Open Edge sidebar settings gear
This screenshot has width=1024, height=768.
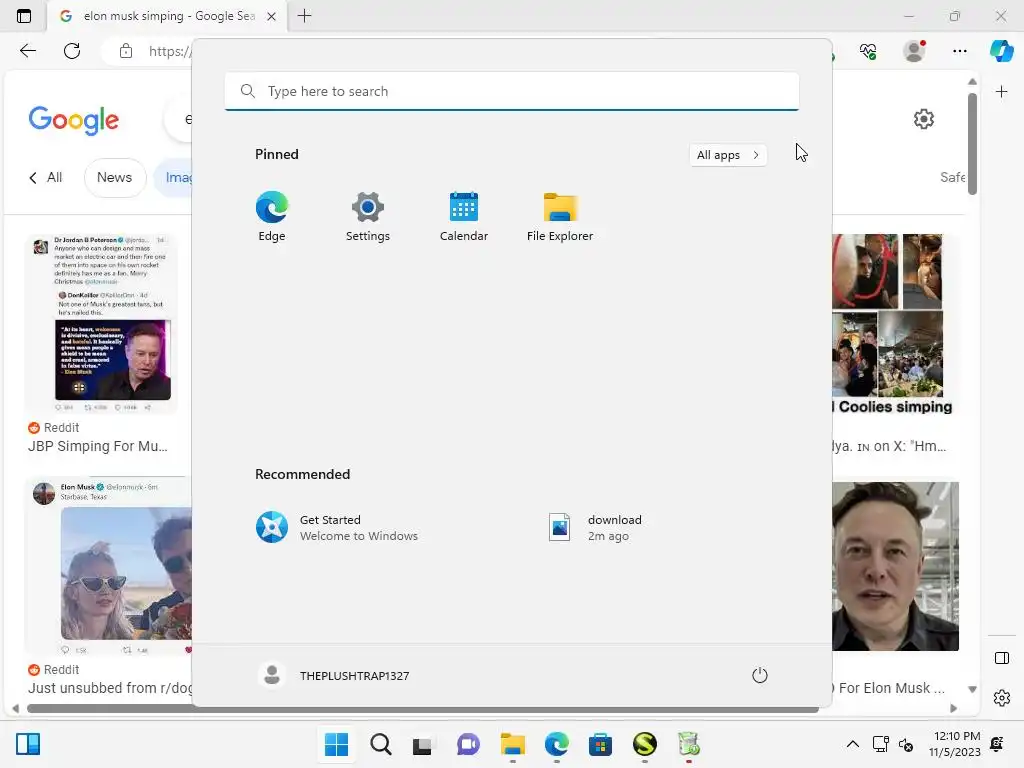(1001, 698)
